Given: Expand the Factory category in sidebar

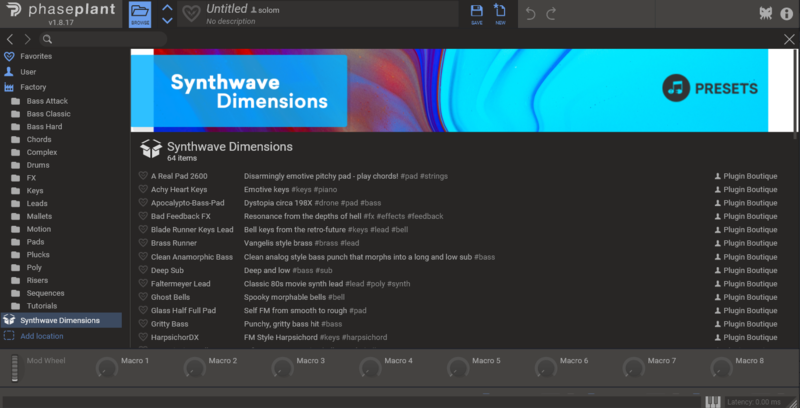Looking at the screenshot, I should tap(33, 87).
